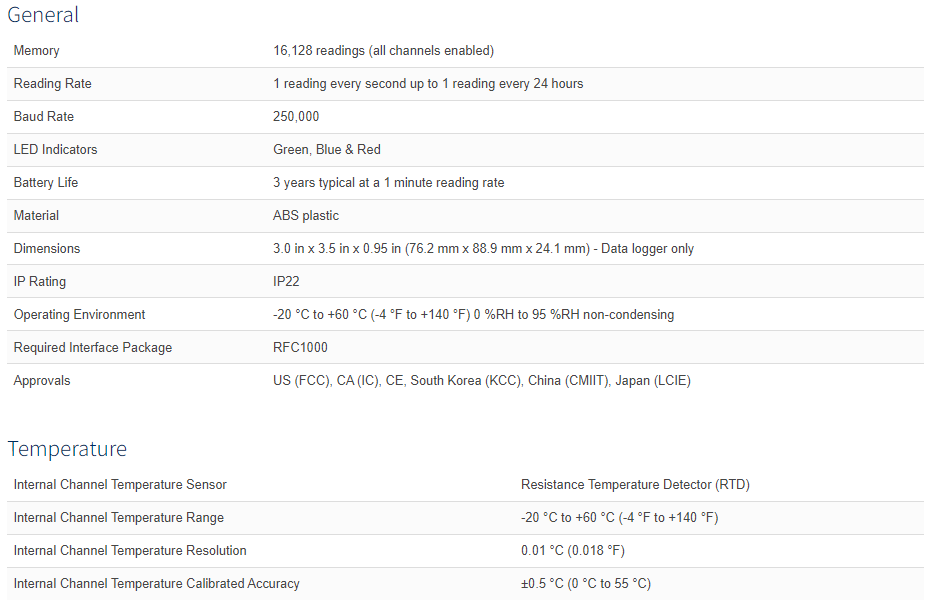The width and height of the screenshot is (931, 608).
Task: Select the IP Rating value IP22
Action: pos(286,281)
